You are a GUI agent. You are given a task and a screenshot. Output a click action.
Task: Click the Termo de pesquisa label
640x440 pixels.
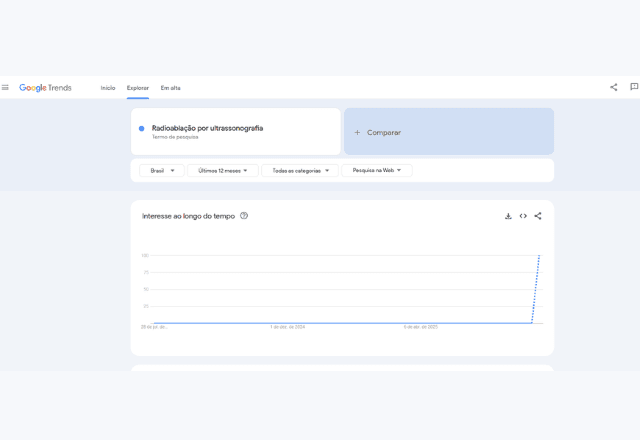coord(175,137)
